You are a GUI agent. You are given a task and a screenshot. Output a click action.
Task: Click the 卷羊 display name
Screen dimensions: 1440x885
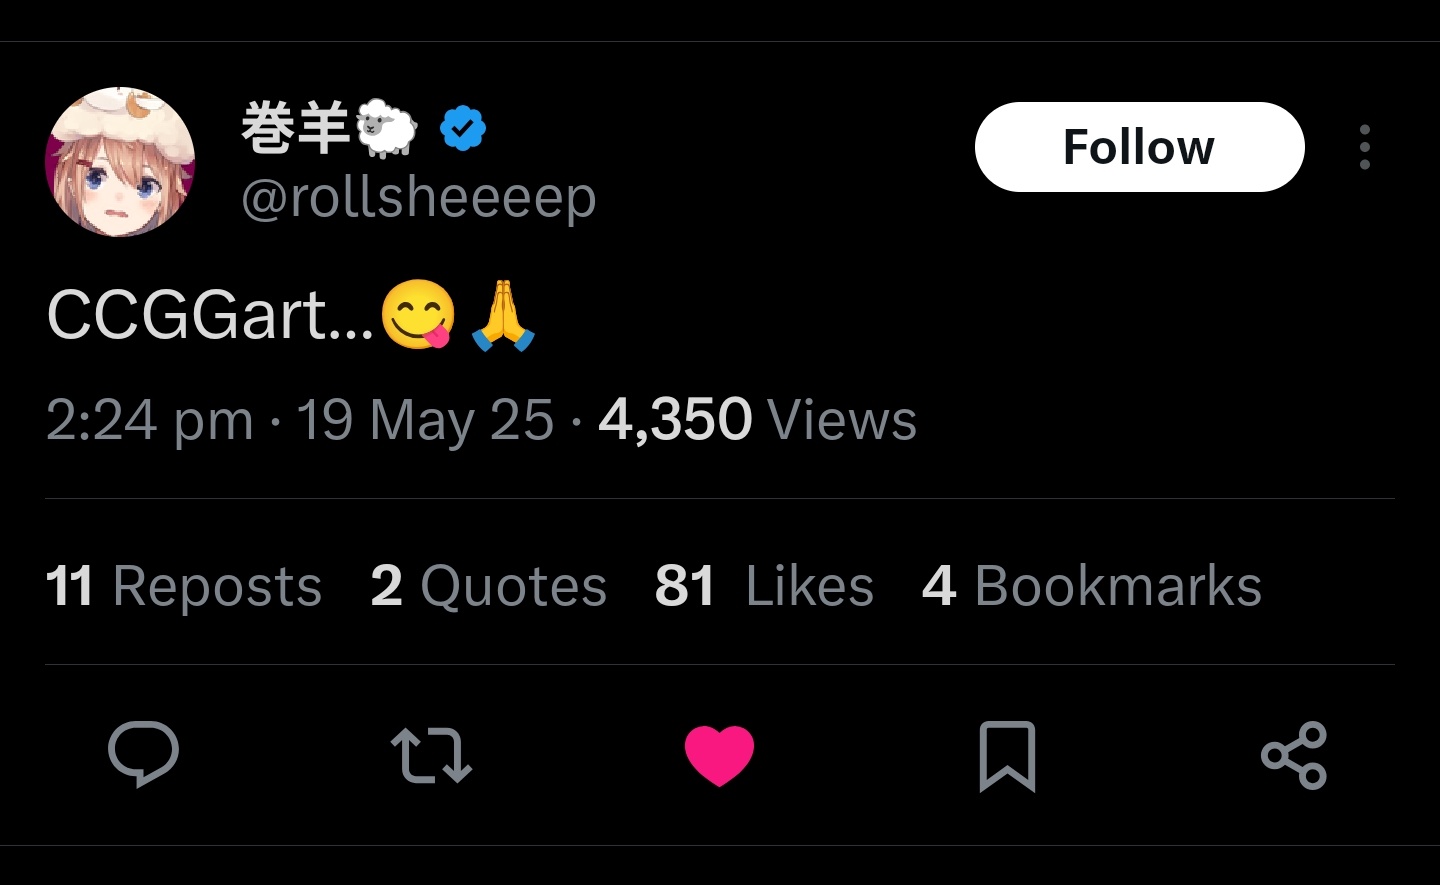coord(295,128)
